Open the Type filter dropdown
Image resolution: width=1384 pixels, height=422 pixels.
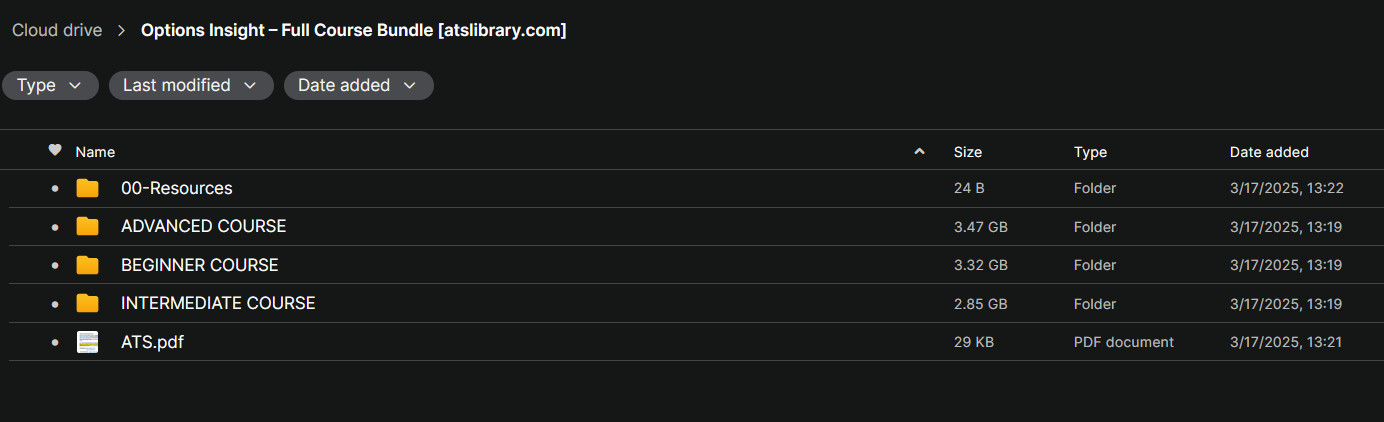coord(50,85)
